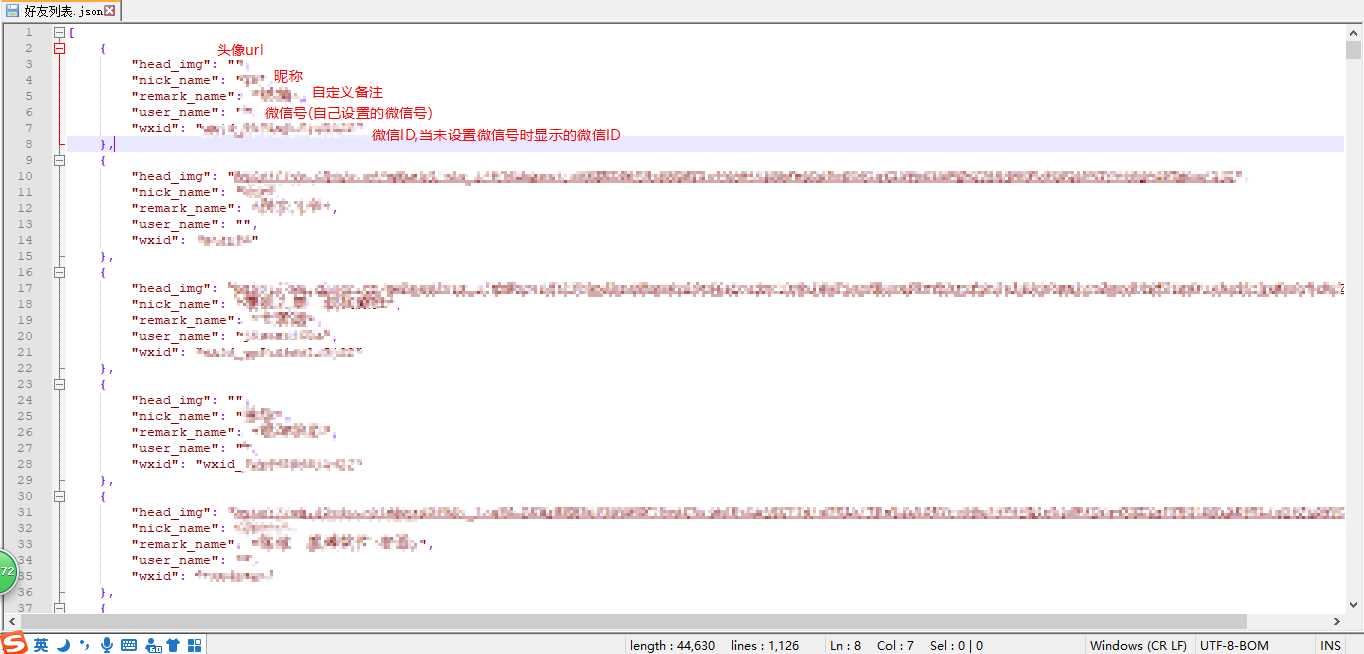
Task: Click line number 22 in the margin
Action: click(x=25, y=368)
